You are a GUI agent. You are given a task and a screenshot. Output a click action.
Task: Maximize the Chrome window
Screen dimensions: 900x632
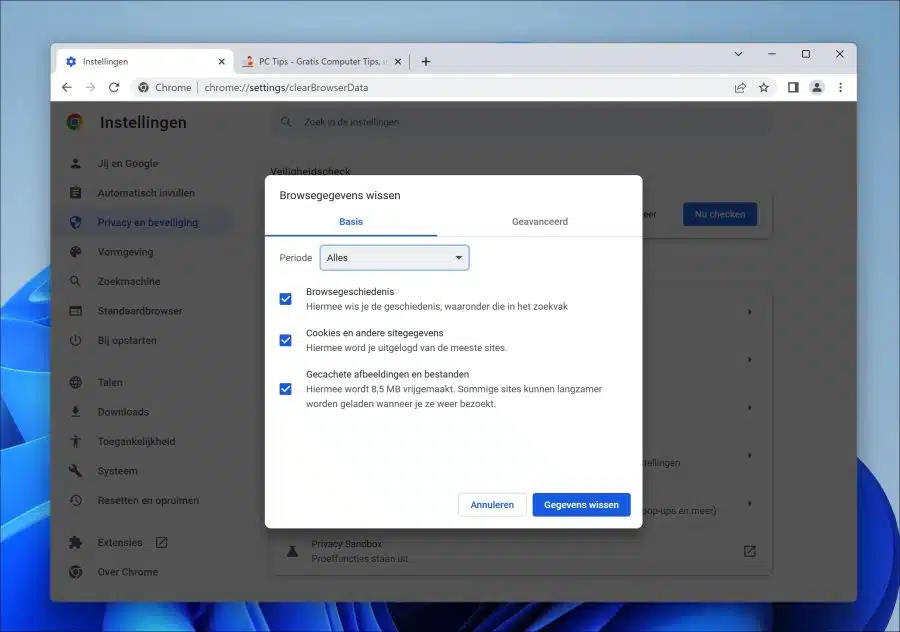806,54
